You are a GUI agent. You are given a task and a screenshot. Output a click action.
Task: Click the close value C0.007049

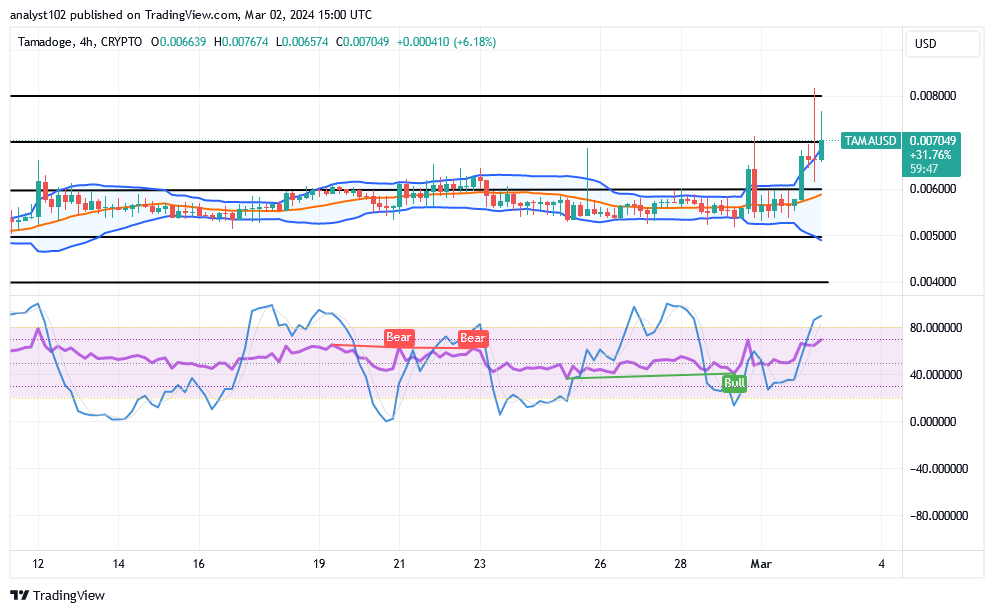(x=362, y=42)
